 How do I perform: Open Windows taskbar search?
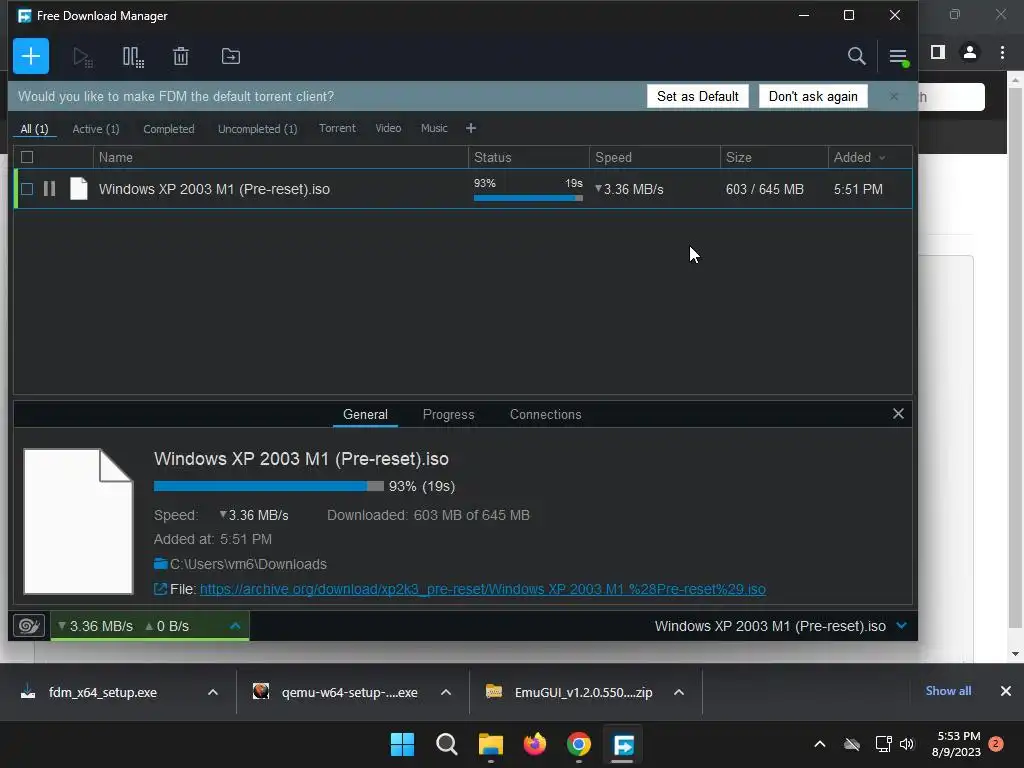[x=447, y=744]
